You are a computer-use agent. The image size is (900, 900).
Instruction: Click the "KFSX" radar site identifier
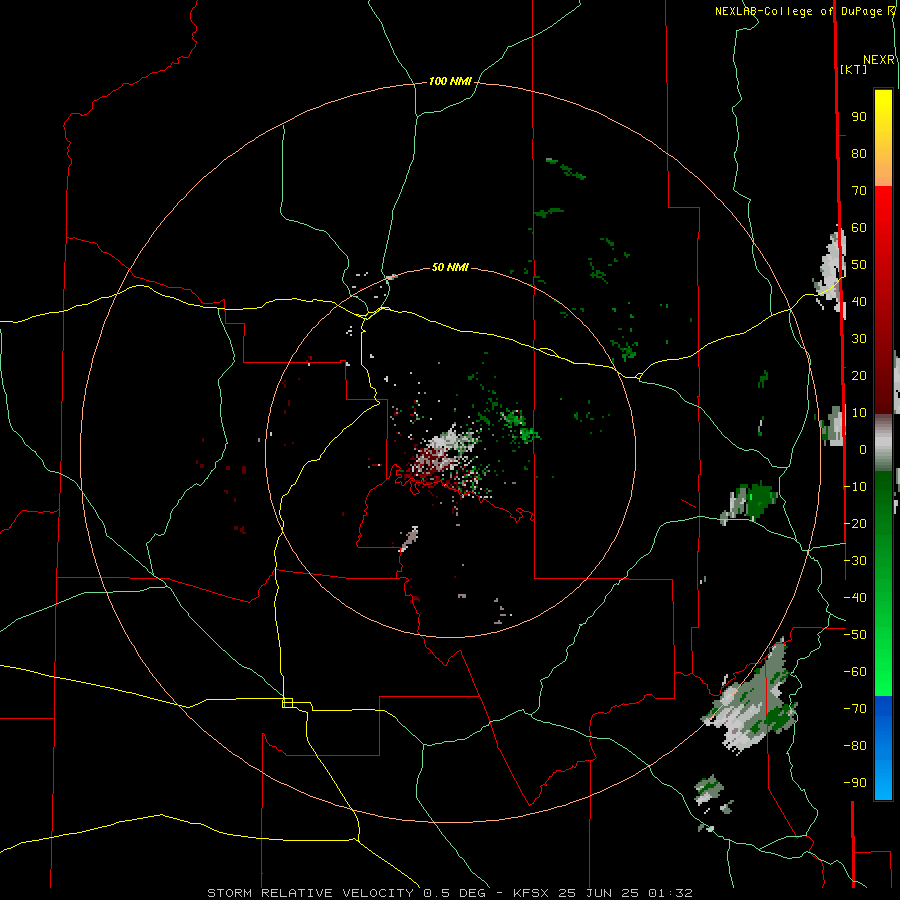[531, 893]
